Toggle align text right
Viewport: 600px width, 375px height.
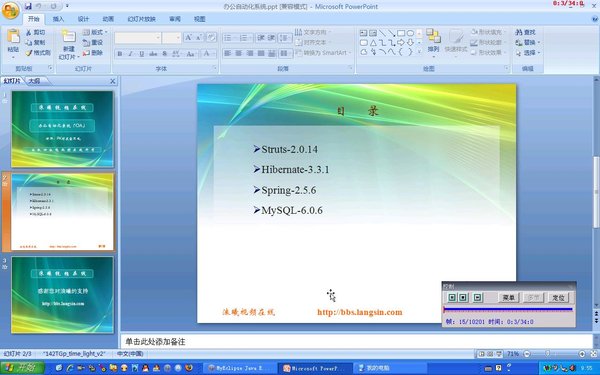(249, 53)
